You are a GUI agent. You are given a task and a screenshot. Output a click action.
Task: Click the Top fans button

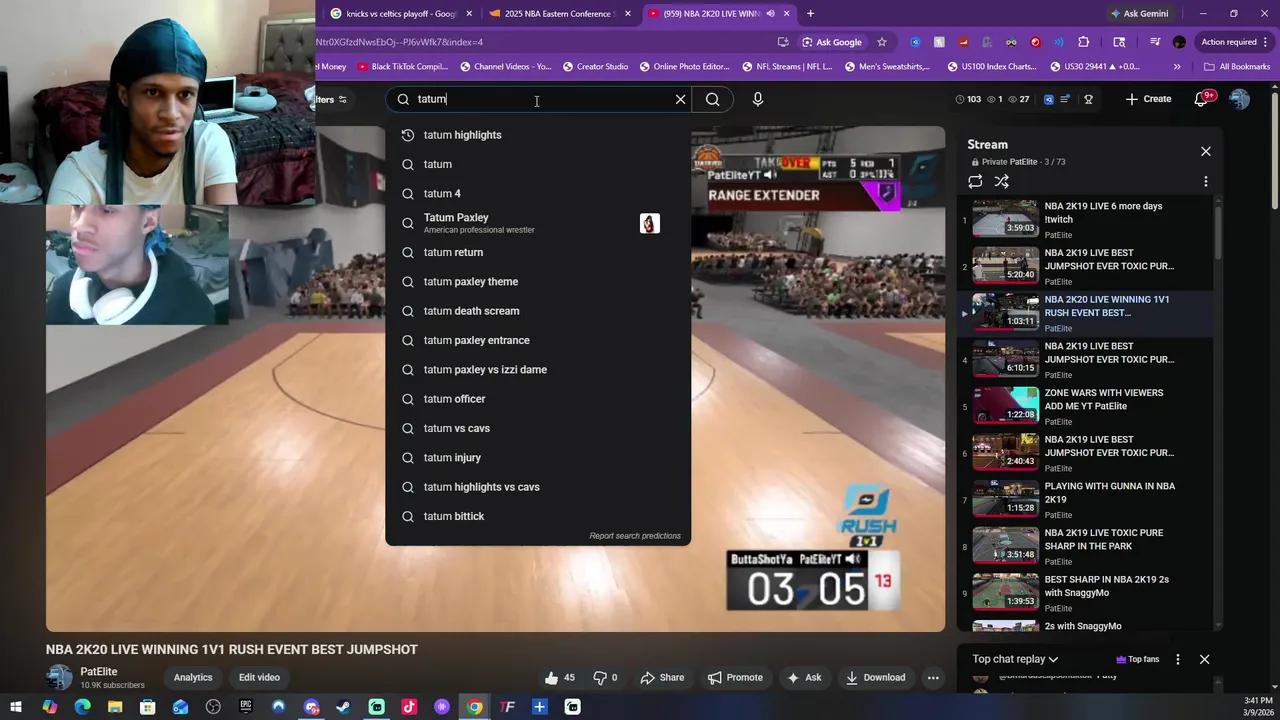click(x=1138, y=659)
